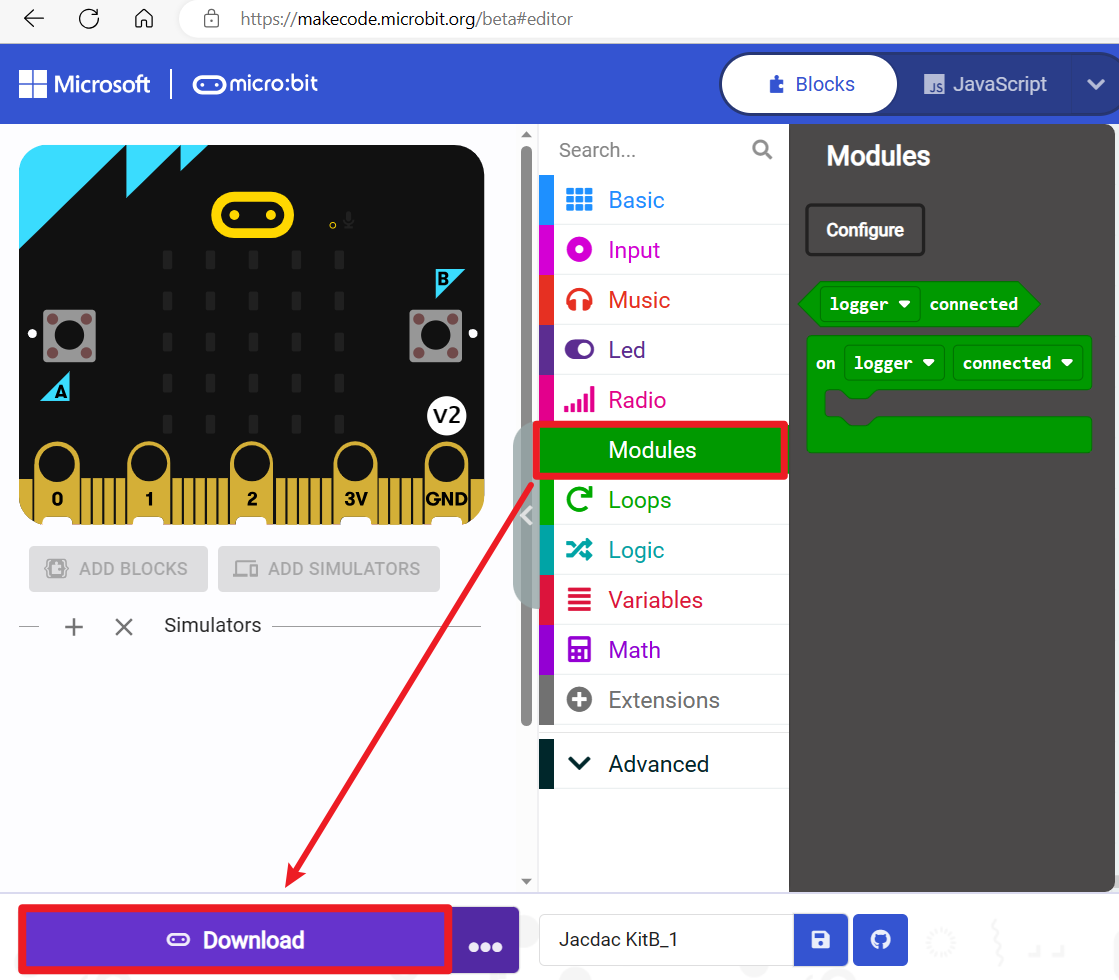This screenshot has width=1119, height=980.
Task: Click the search magnifier icon in toolbox
Action: (x=762, y=150)
